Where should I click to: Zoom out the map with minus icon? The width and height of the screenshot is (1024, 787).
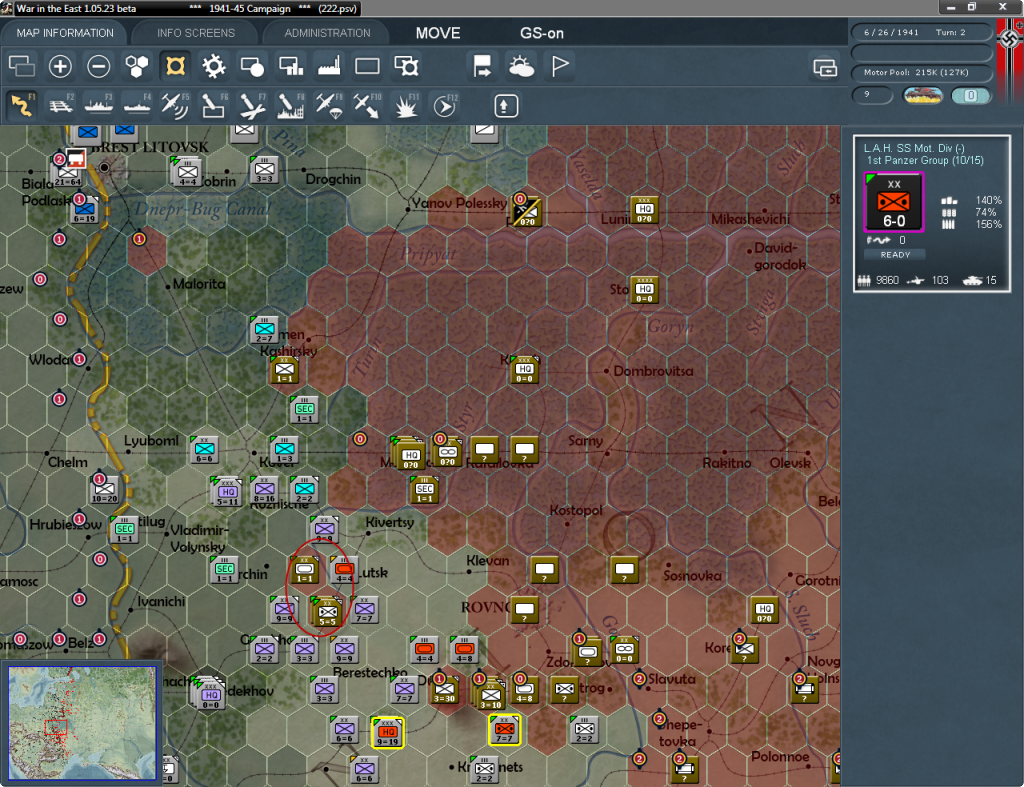click(99, 66)
